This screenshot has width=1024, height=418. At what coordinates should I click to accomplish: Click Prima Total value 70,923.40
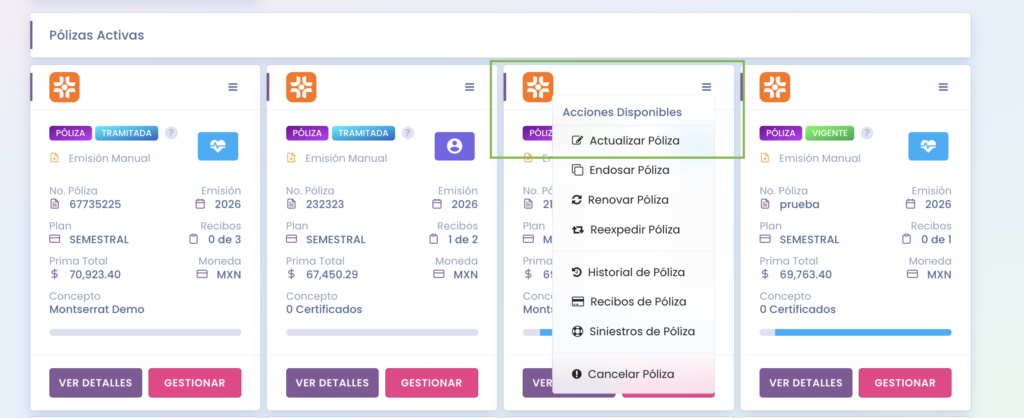(x=95, y=274)
